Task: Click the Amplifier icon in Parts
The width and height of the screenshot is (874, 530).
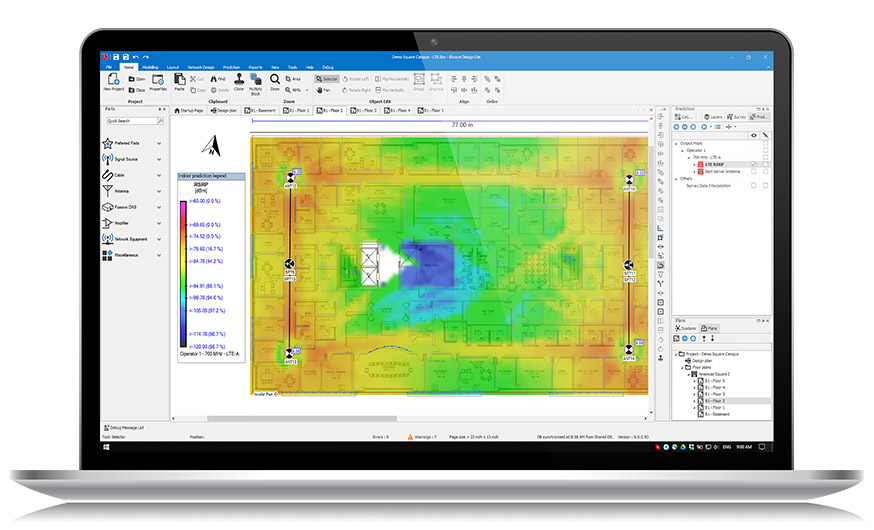Action: click(x=108, y=223)
